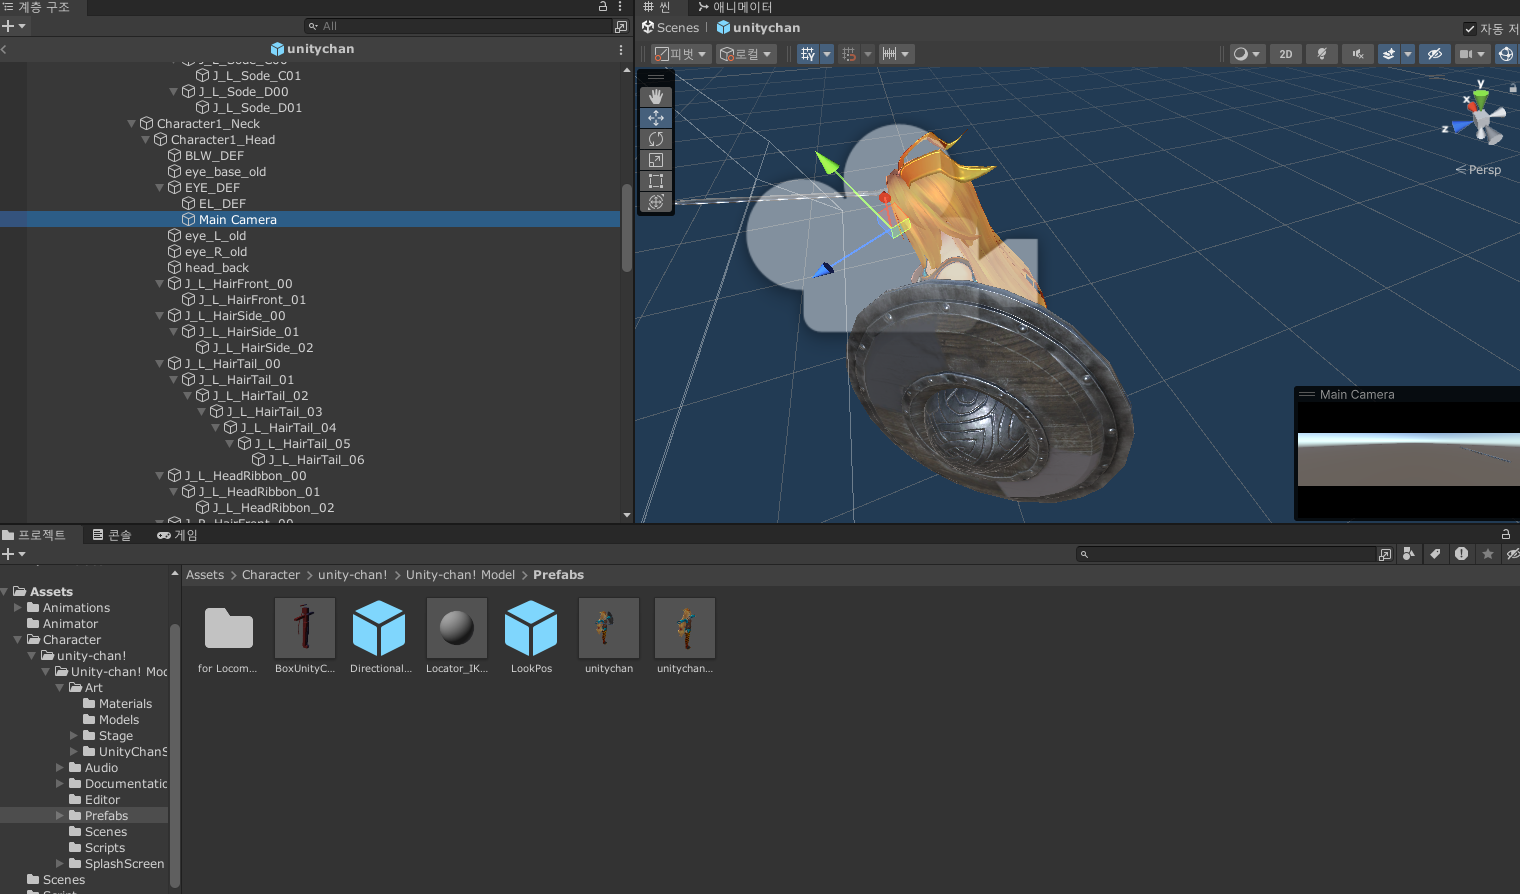Viewport: 1520px width, 894px height.
Task: Toggle hidden packages eye icon in Project
Action: [1512, 554]
